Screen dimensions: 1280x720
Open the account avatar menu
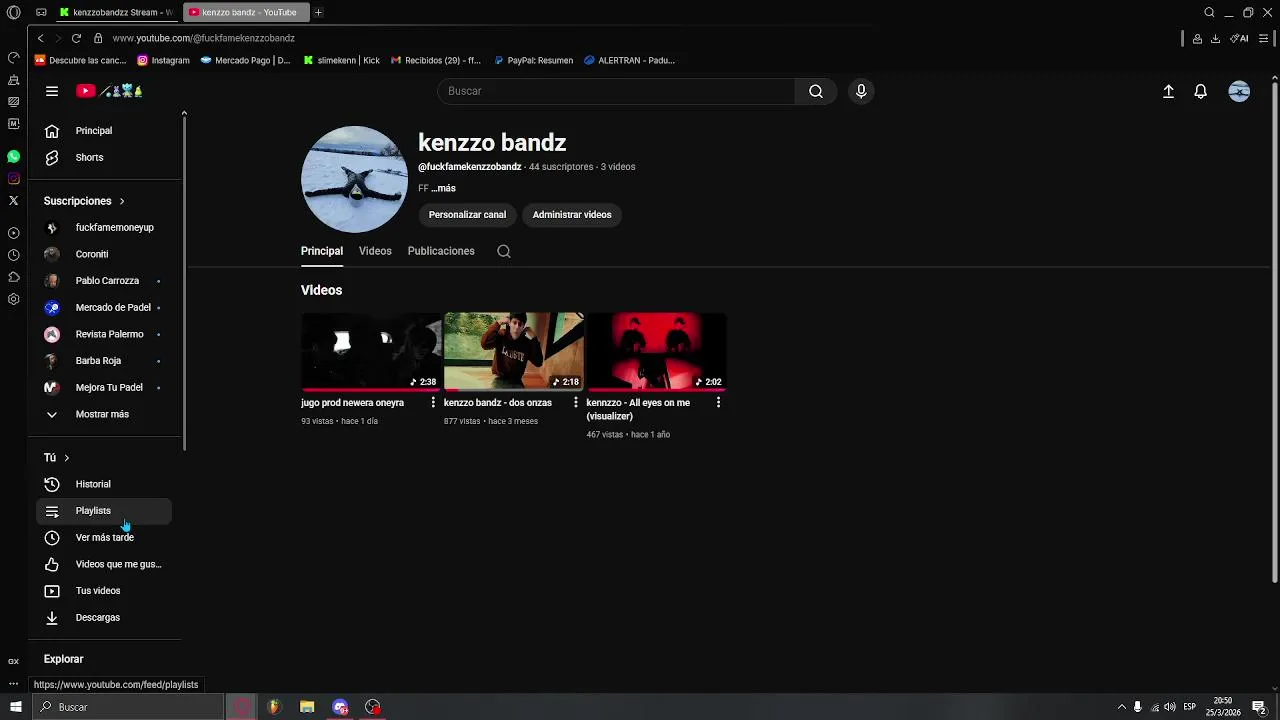1239,91
